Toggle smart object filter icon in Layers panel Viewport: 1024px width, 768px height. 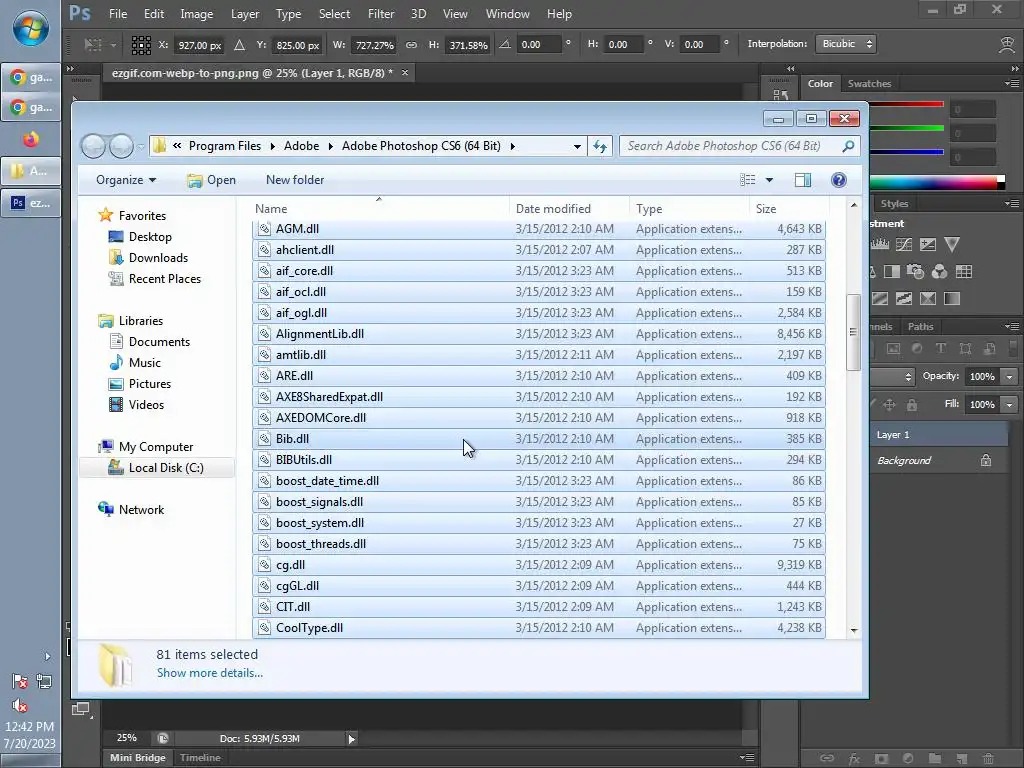[989, 349]
